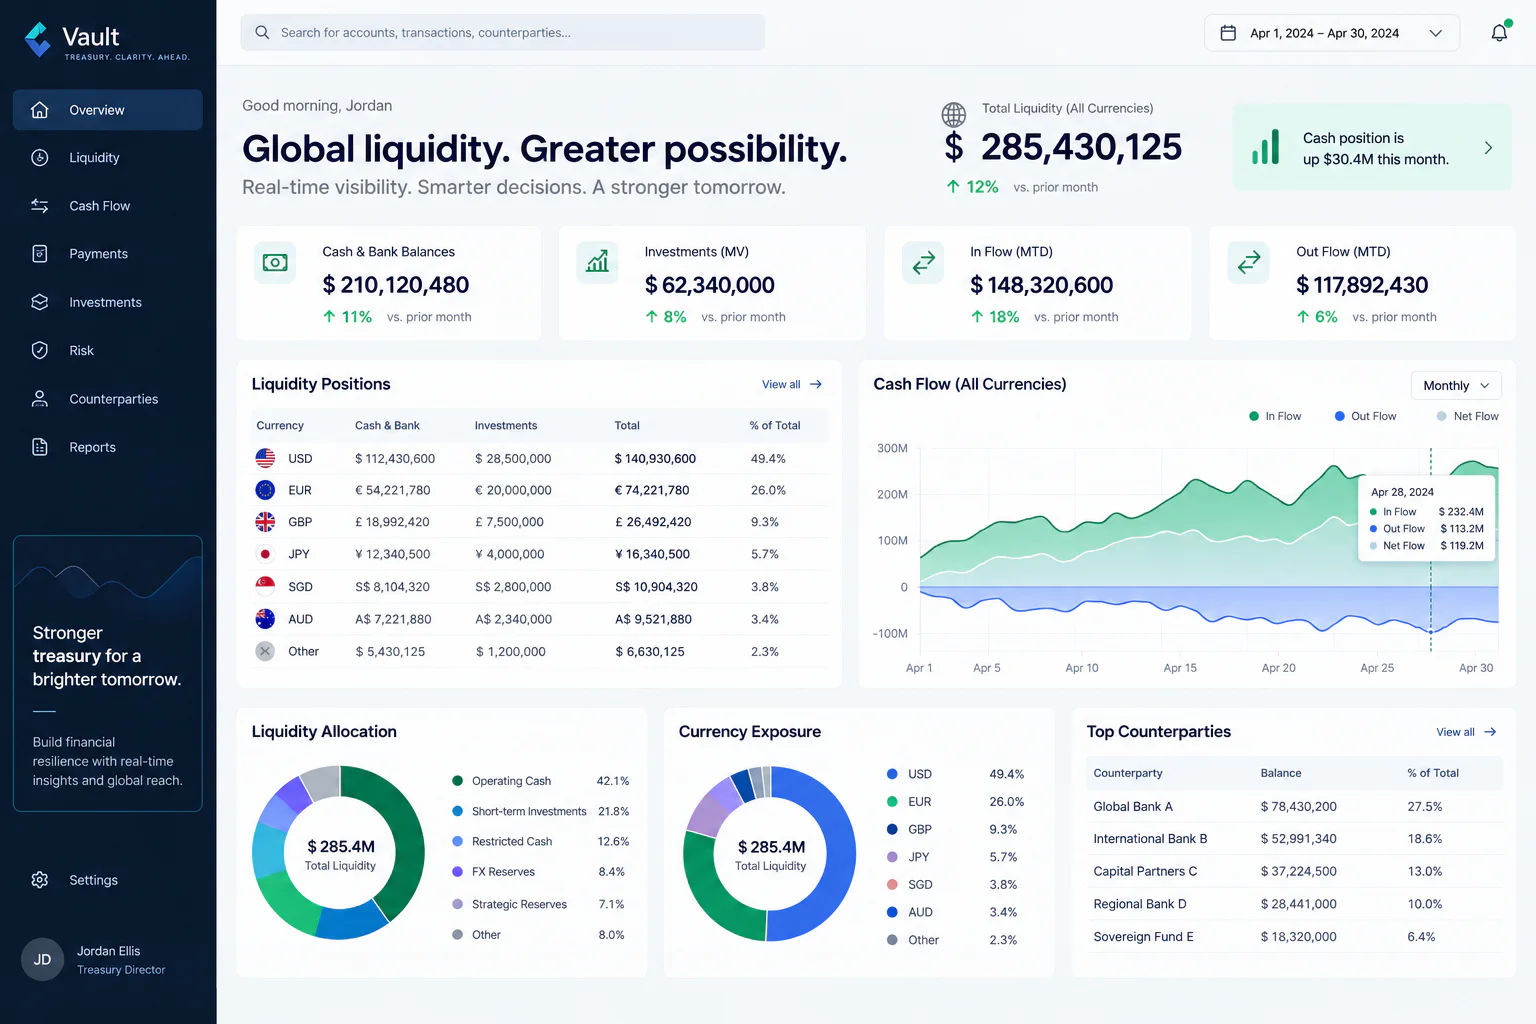Toggle In Flow series in chart legend
Viewport: 1536px width, 1024px height.
pos(1275,416)
